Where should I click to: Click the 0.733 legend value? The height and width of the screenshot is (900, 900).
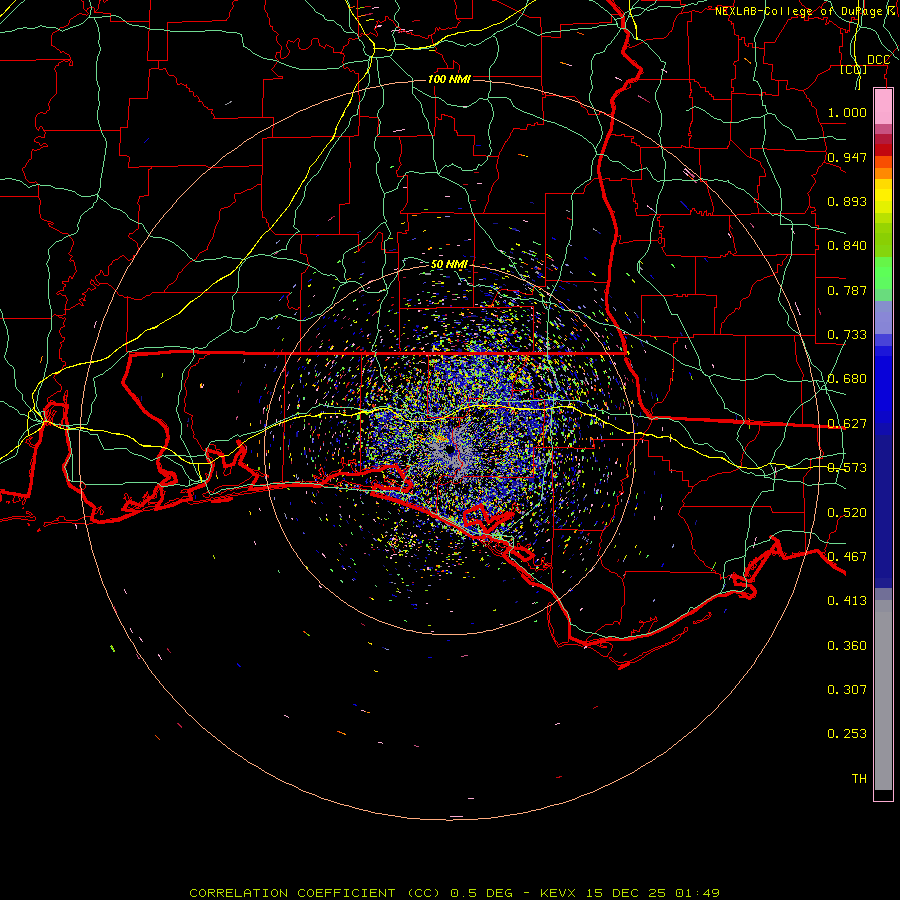(x=847, y=334)
